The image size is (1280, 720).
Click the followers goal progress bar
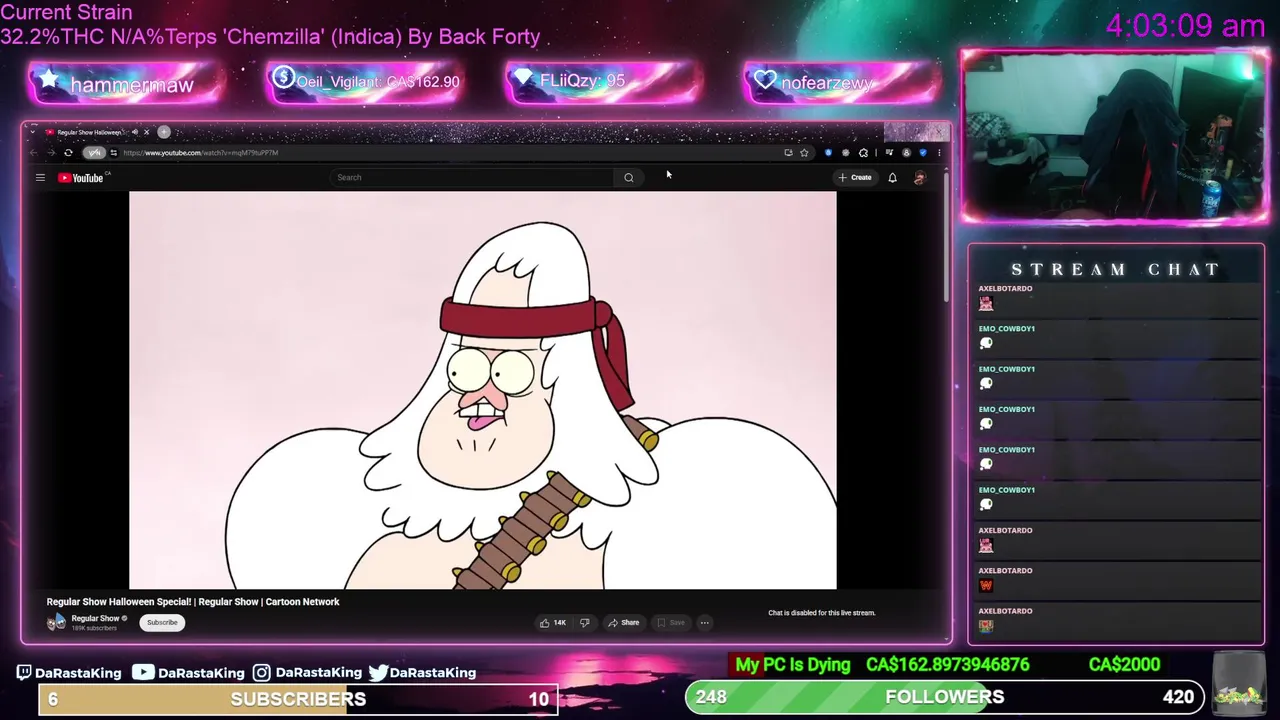pyautogui.click(x=945, y=697)
